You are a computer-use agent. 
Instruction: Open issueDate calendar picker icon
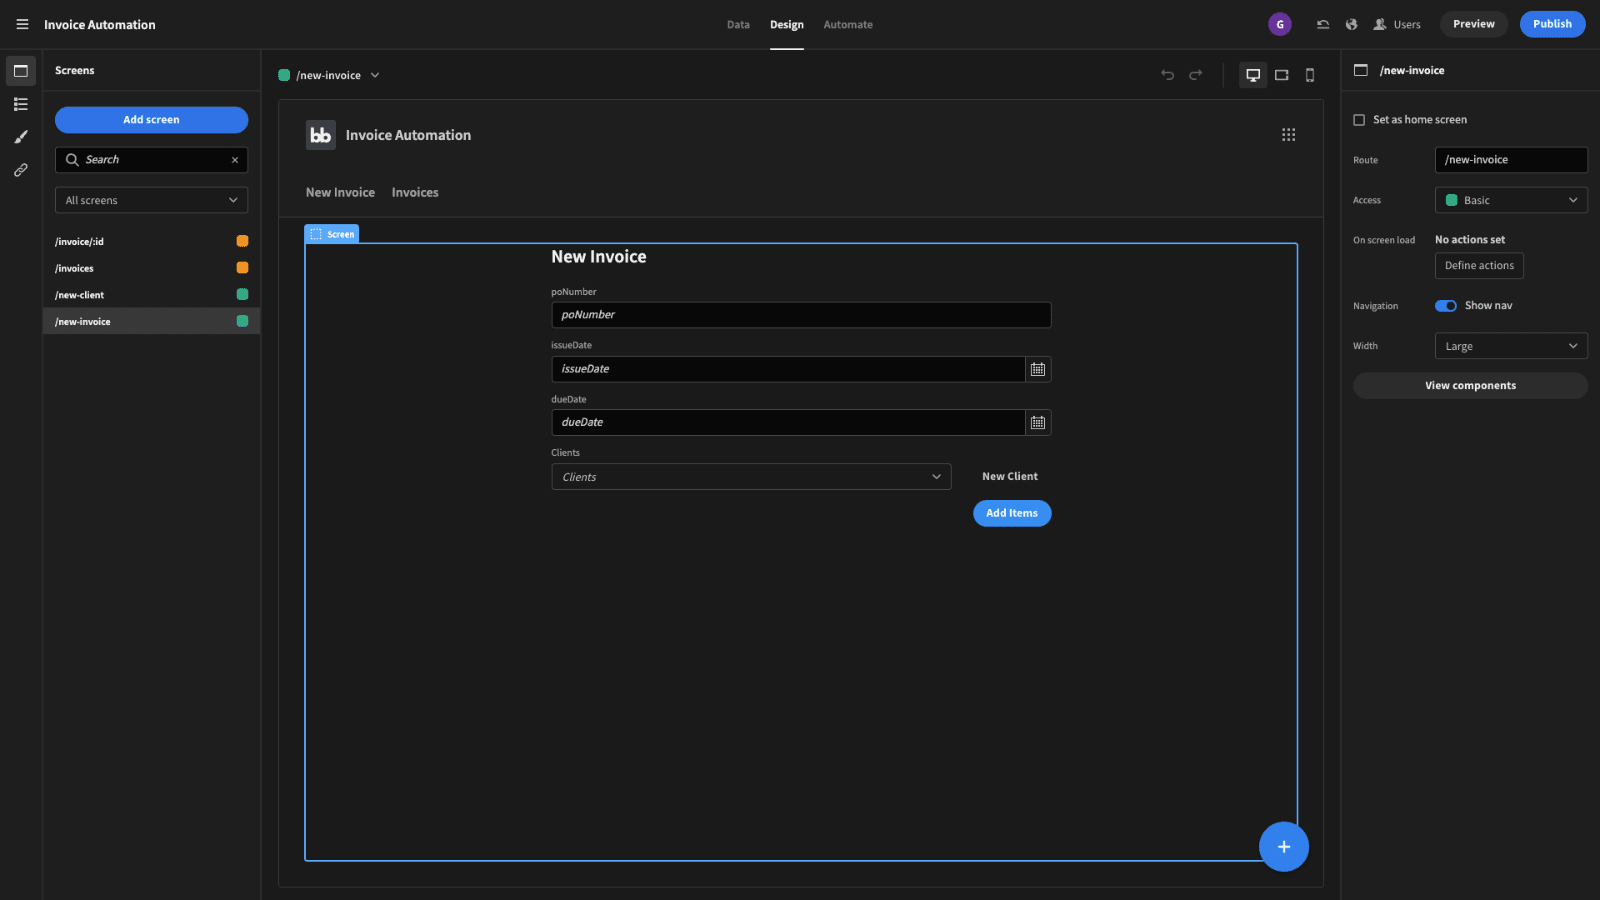1038,369
